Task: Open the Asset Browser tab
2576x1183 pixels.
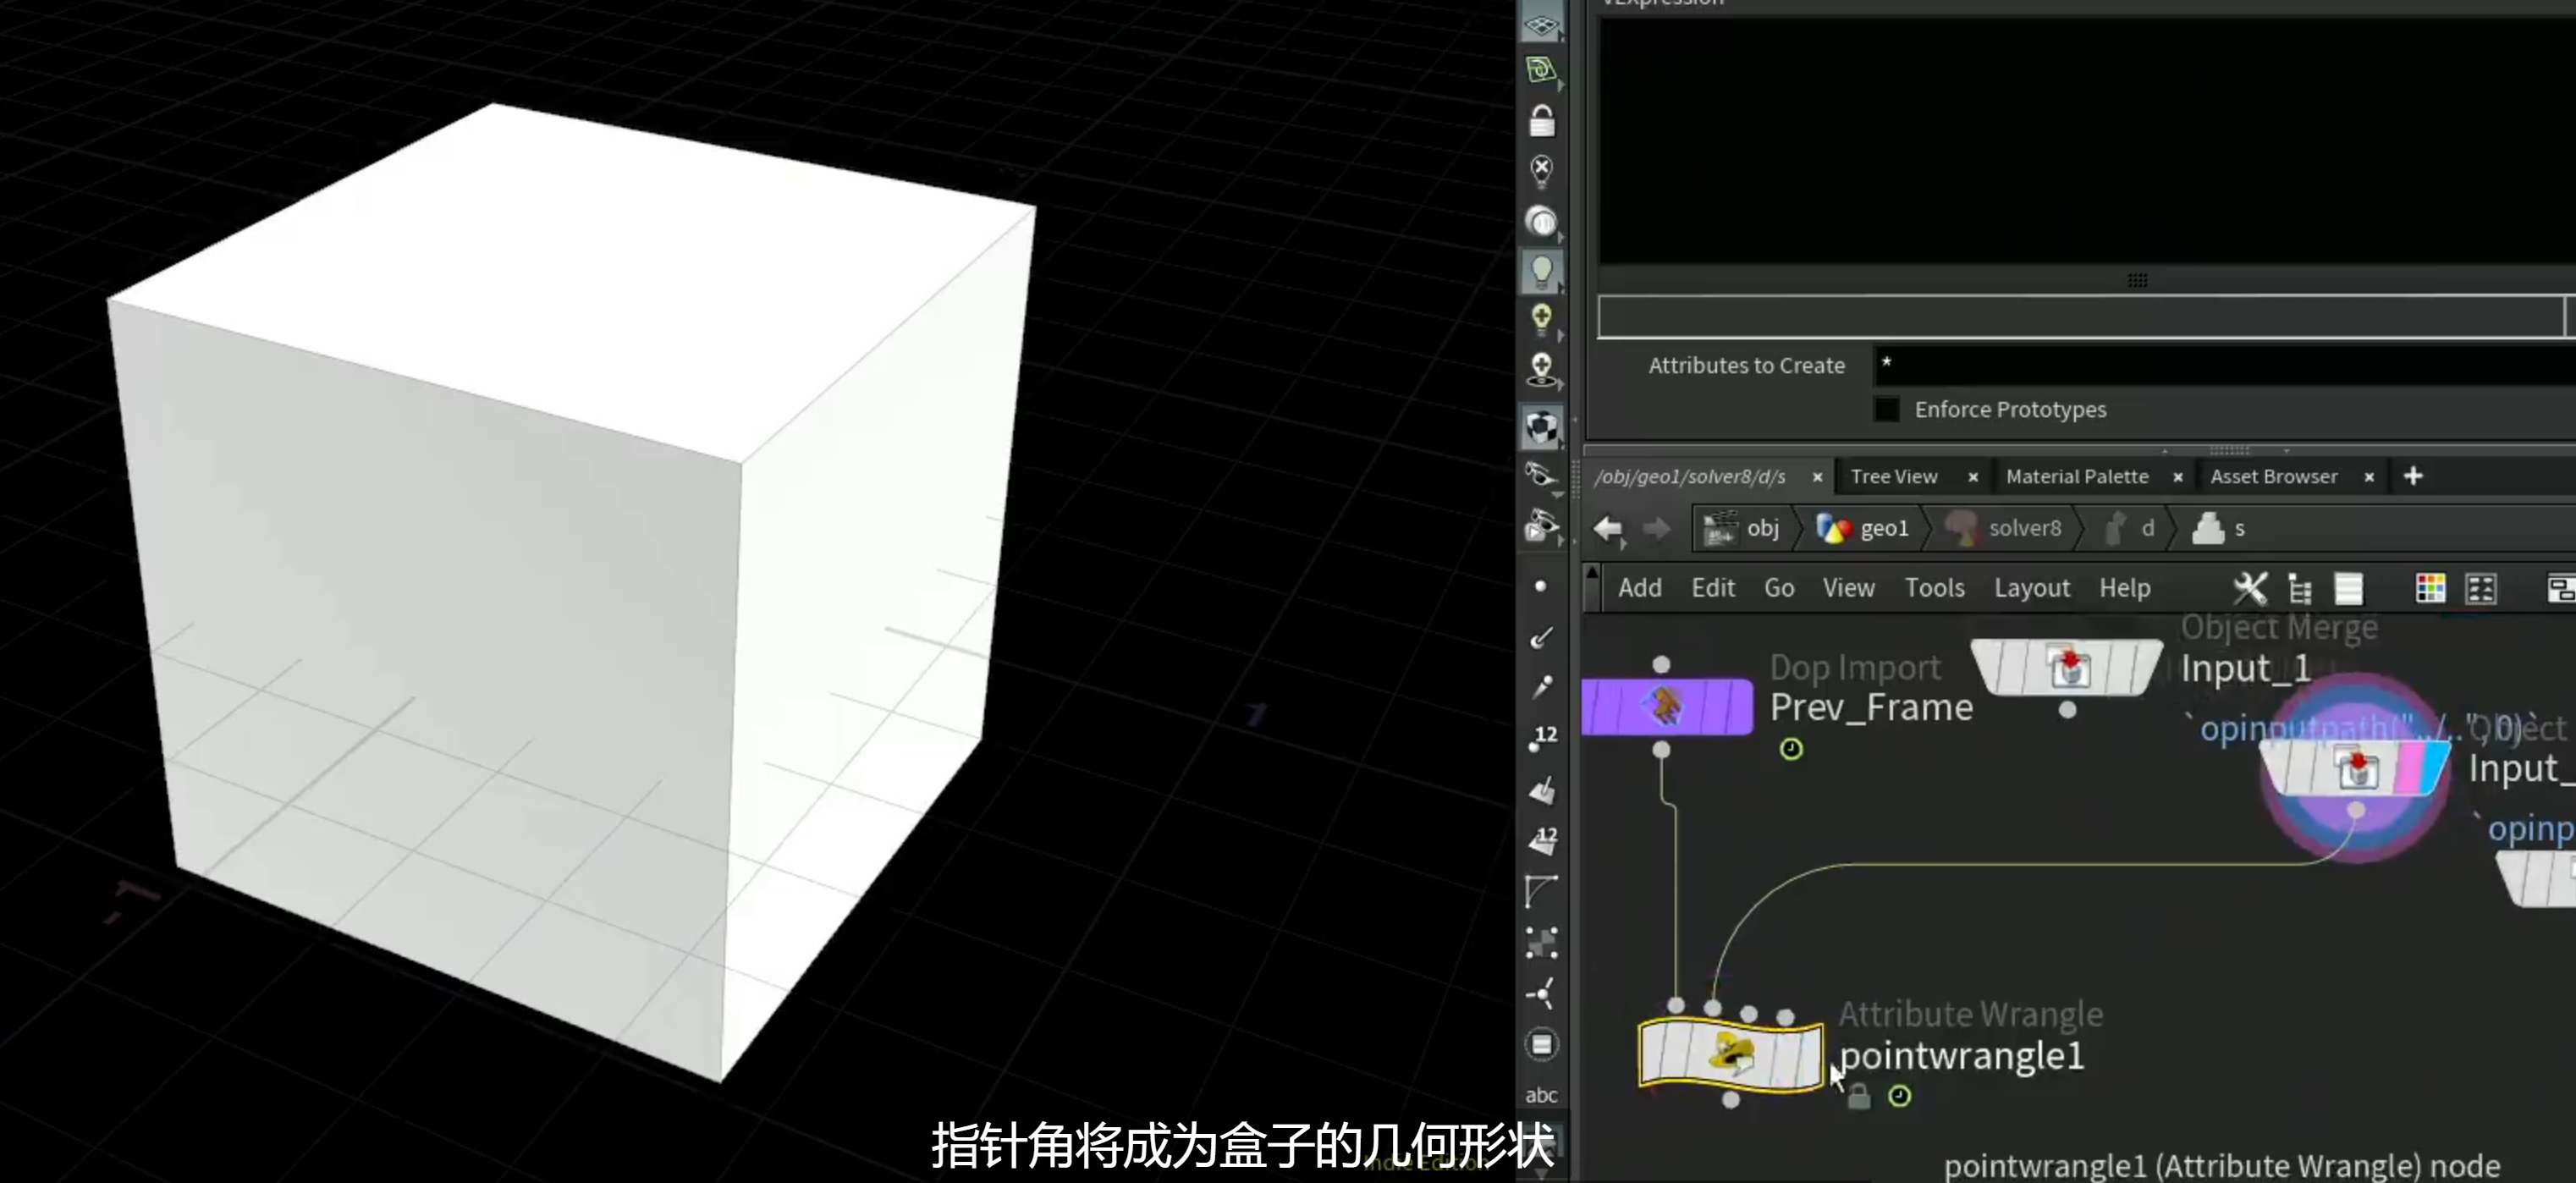Action: coord(2273,477)
